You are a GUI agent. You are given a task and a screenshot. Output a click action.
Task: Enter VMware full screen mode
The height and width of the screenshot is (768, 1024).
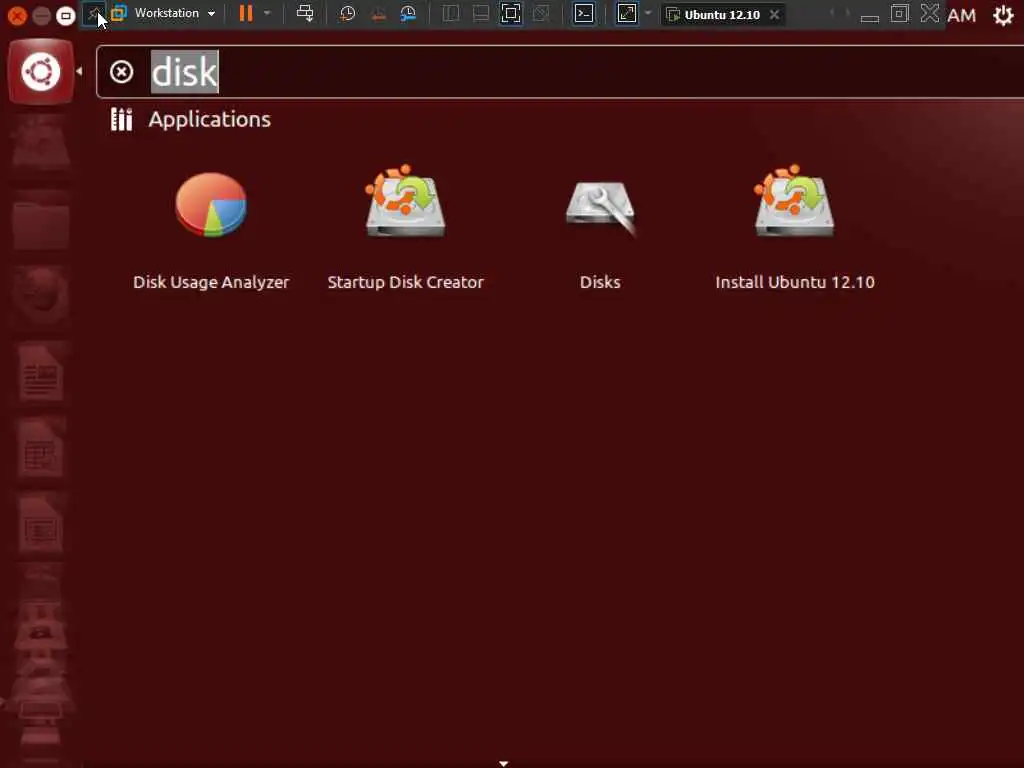pos(511,14)
